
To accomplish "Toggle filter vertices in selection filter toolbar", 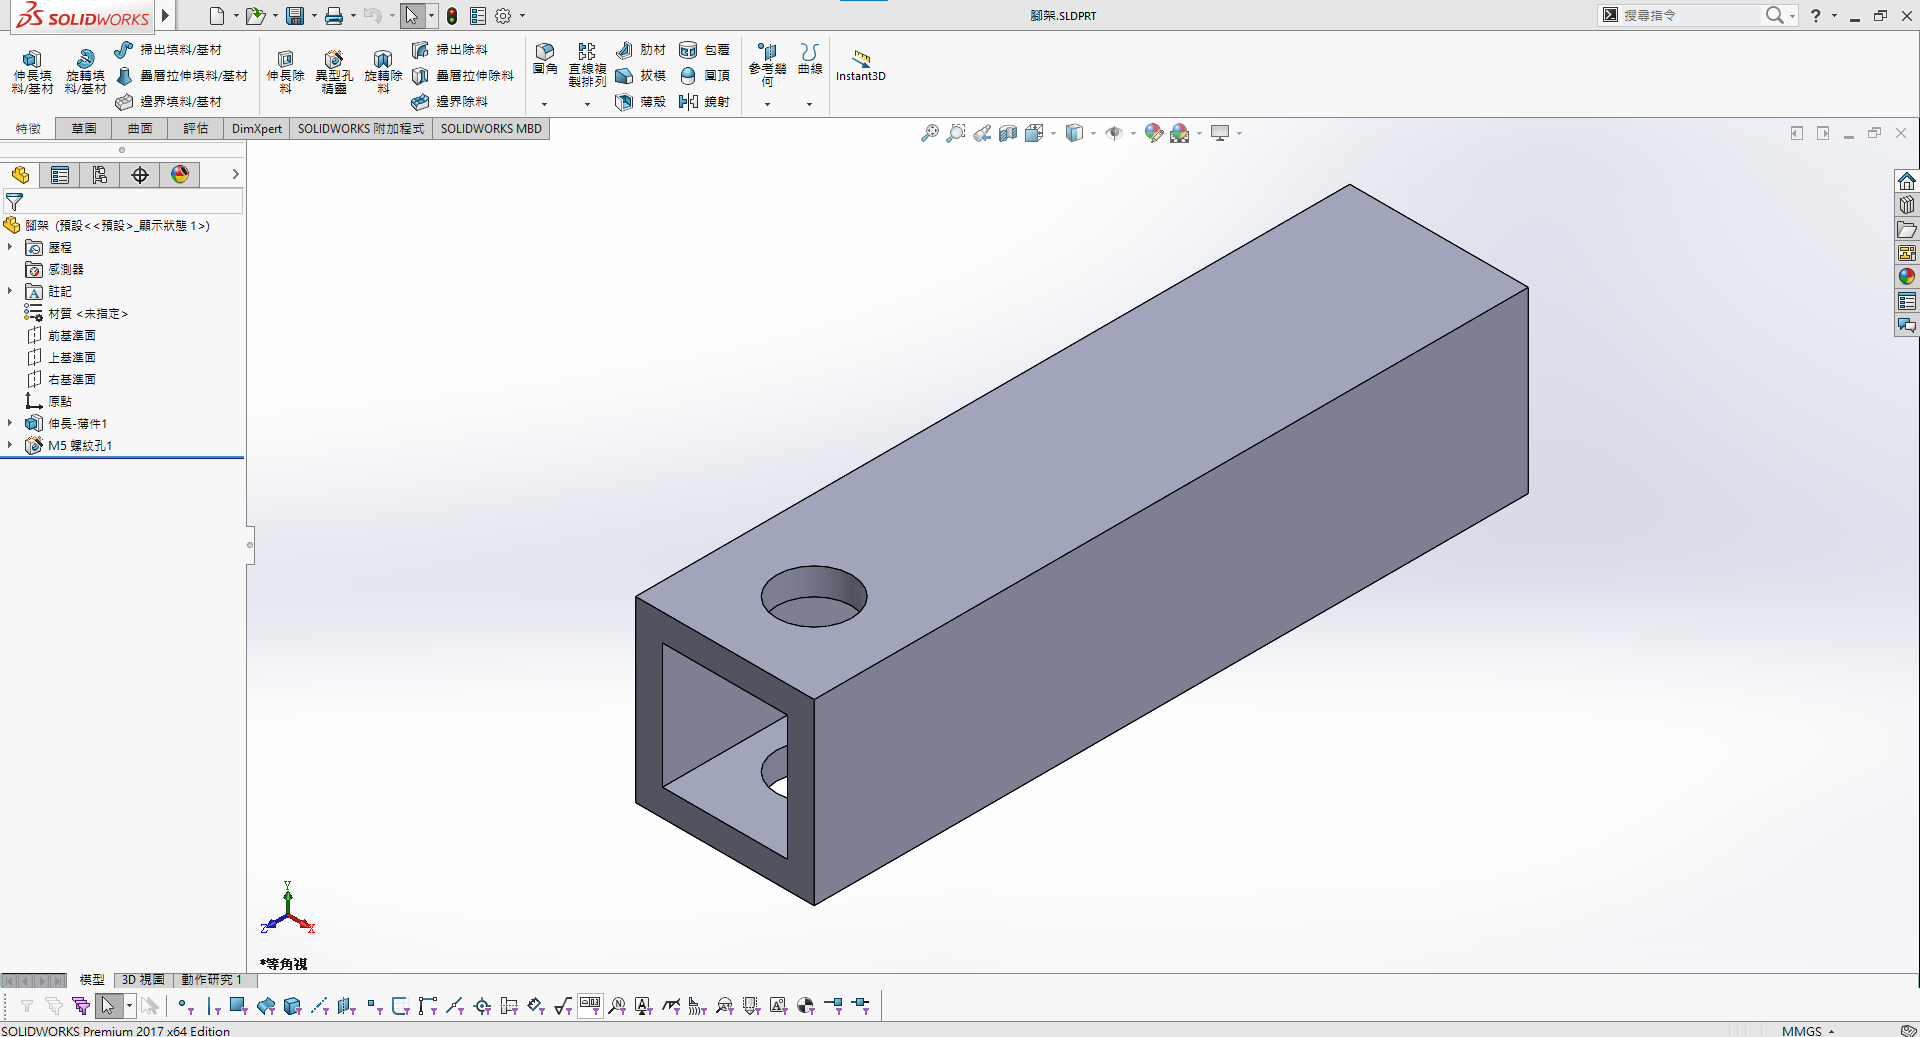I will click(185, 1006).
